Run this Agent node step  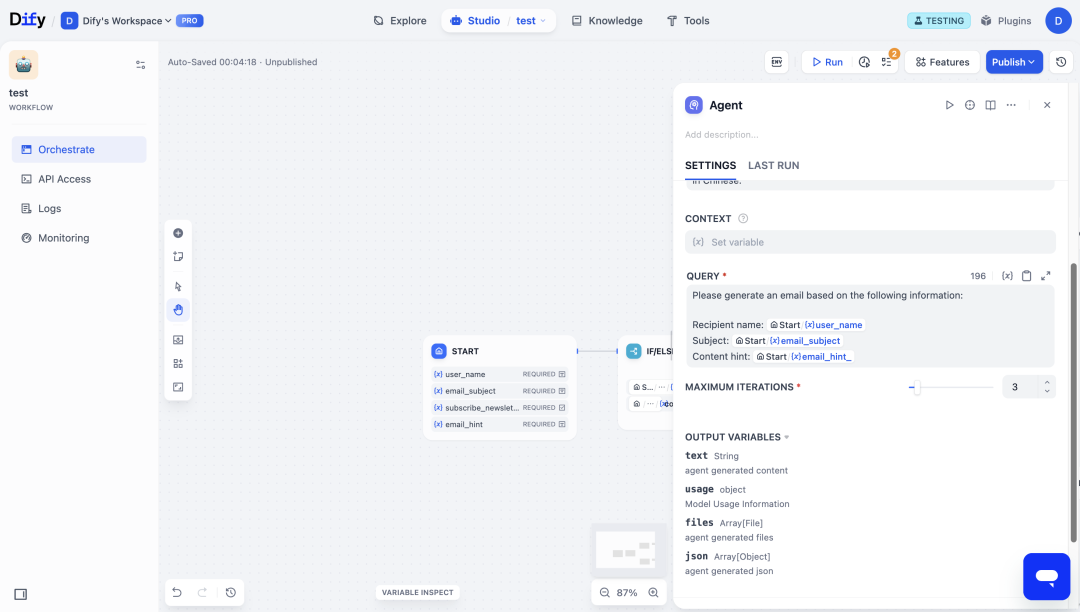click(x=949, y=105)
